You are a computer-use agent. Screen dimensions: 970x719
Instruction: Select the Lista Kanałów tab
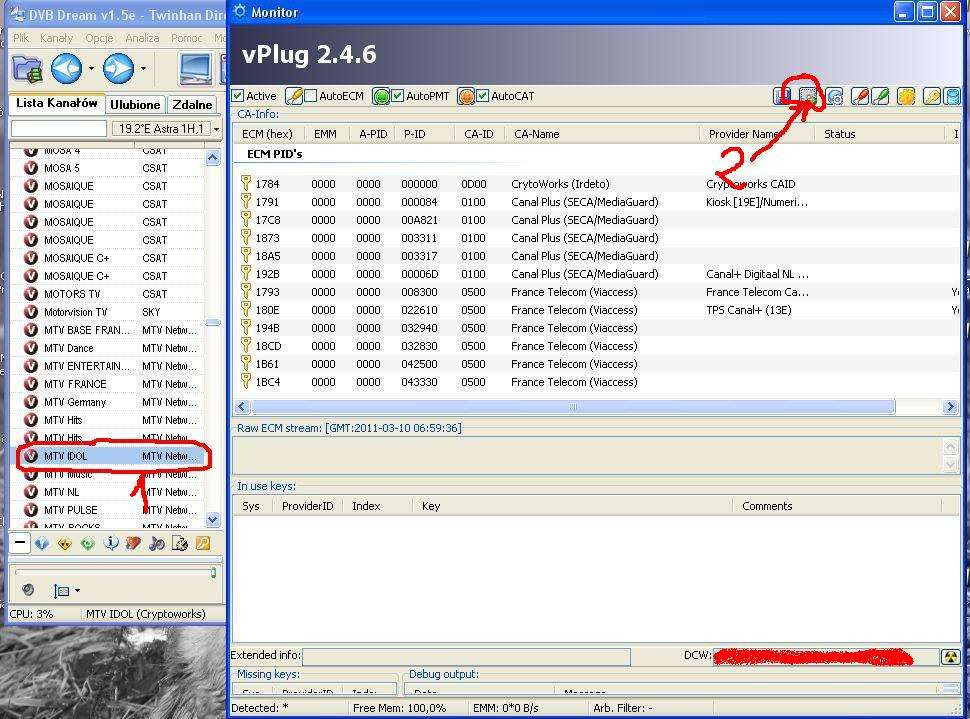tap(56, 103)
